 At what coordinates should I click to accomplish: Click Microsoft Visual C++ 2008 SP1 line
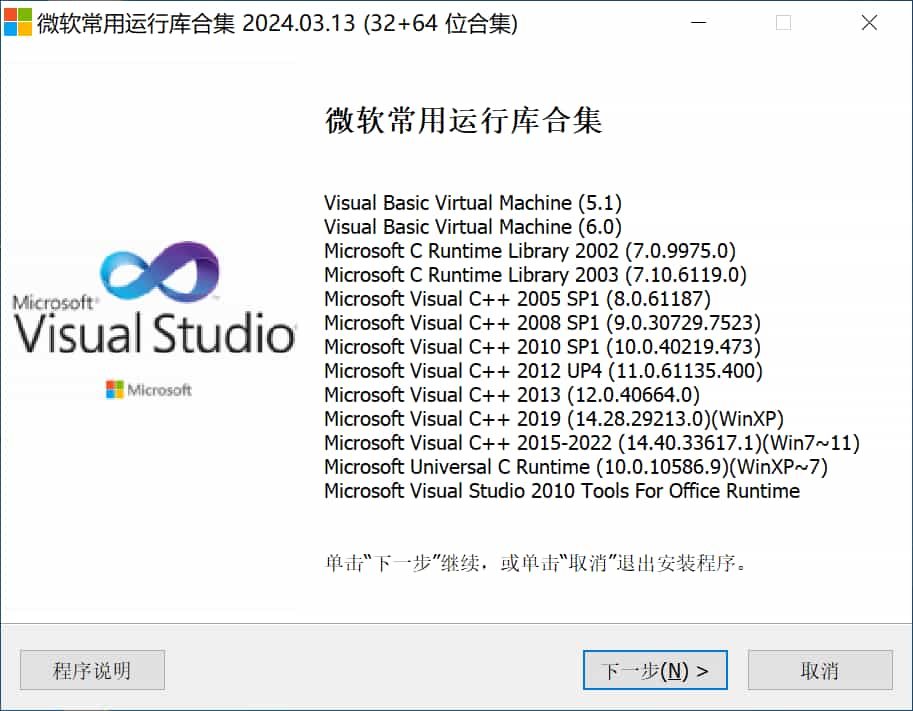542,323
